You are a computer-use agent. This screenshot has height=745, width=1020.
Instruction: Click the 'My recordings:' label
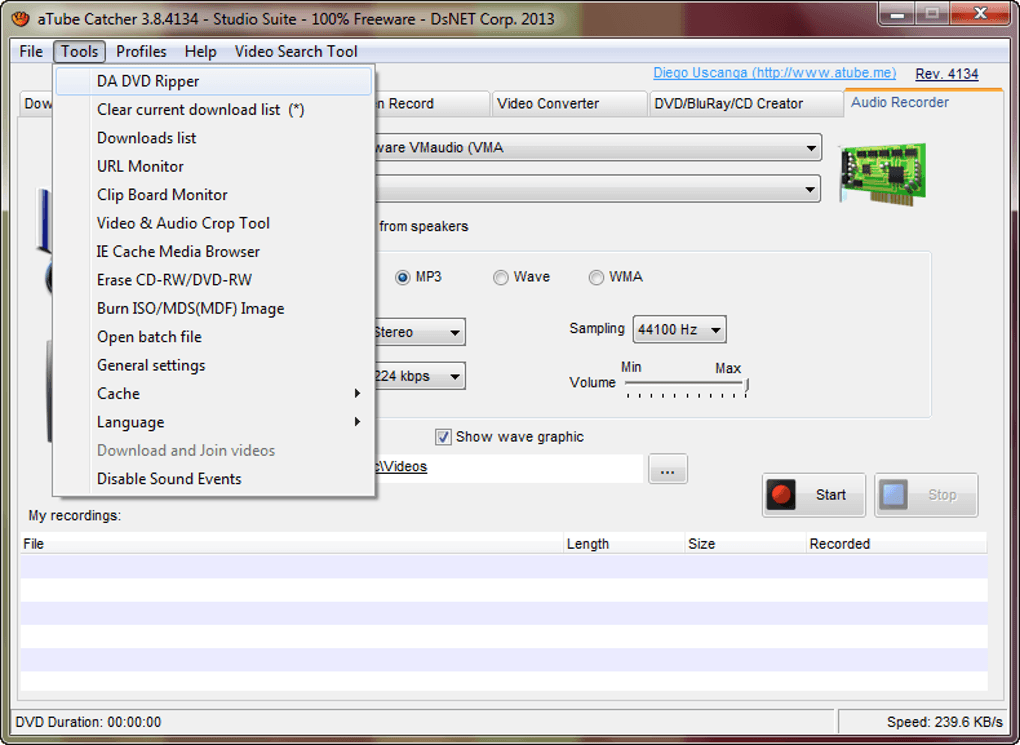75,516
